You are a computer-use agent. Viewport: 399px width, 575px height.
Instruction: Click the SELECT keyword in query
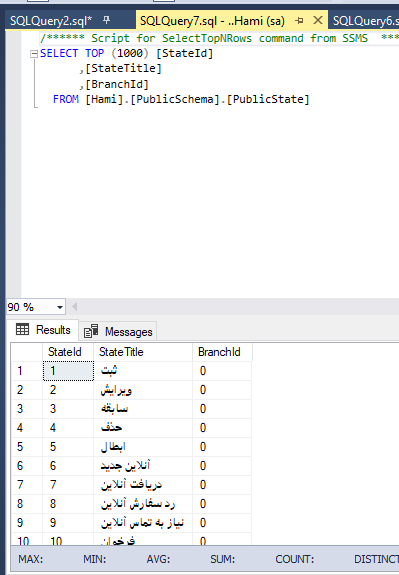(x=59, y=54)
